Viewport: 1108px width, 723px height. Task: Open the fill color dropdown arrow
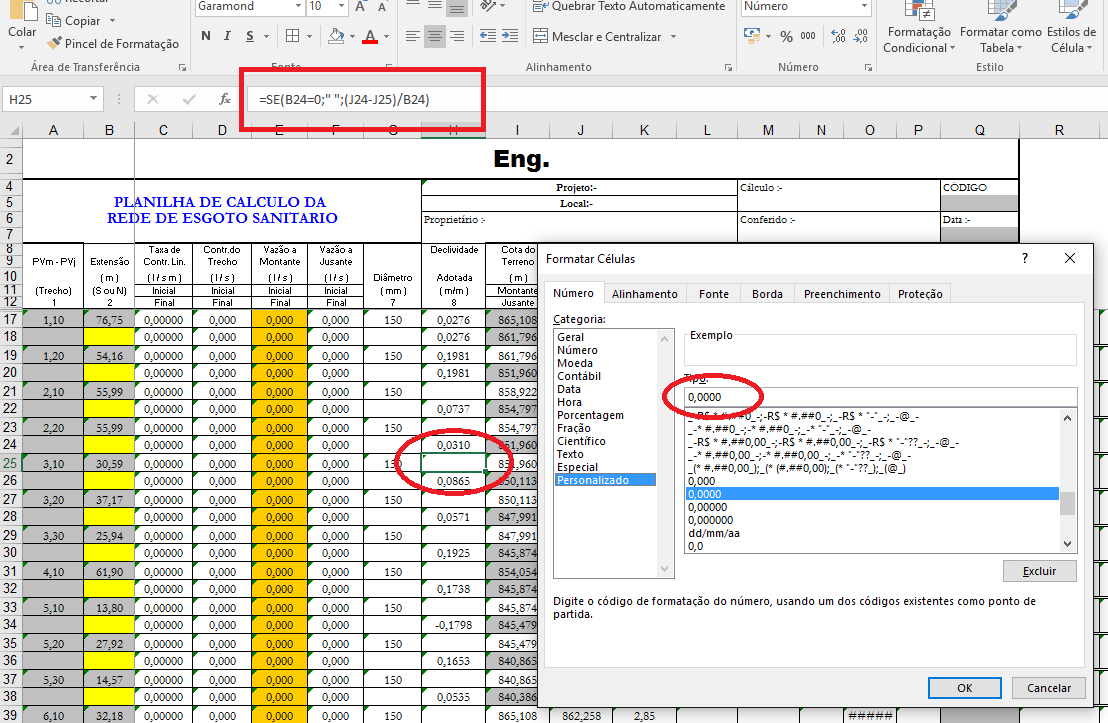click(x=353, y=36)
